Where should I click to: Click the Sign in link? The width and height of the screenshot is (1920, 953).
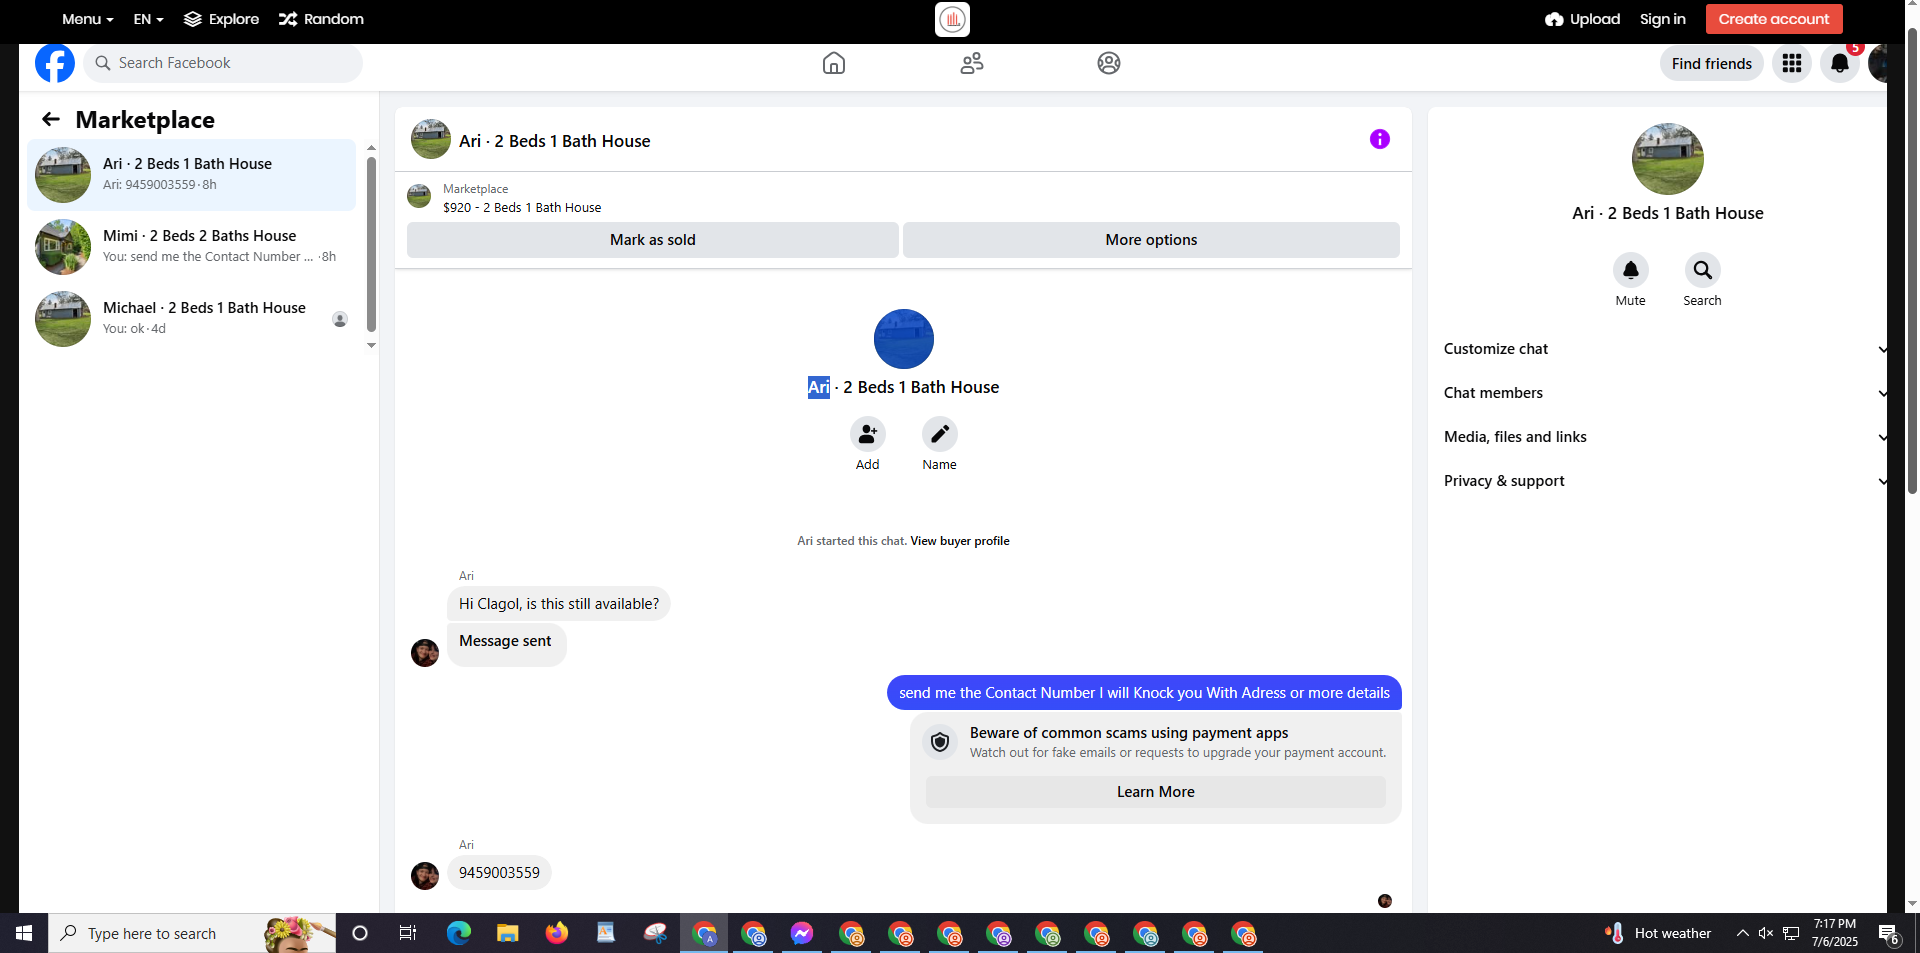[1663, 19]
